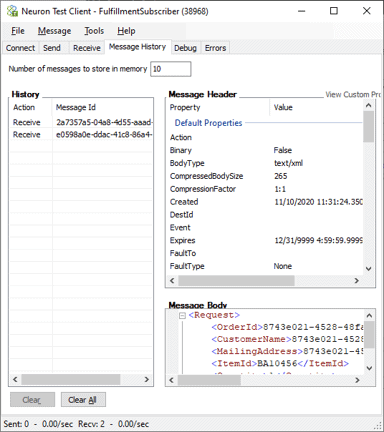Switch to the Receive tab
The height and width of the screenshot is (432, 384).
pos(87,48)
